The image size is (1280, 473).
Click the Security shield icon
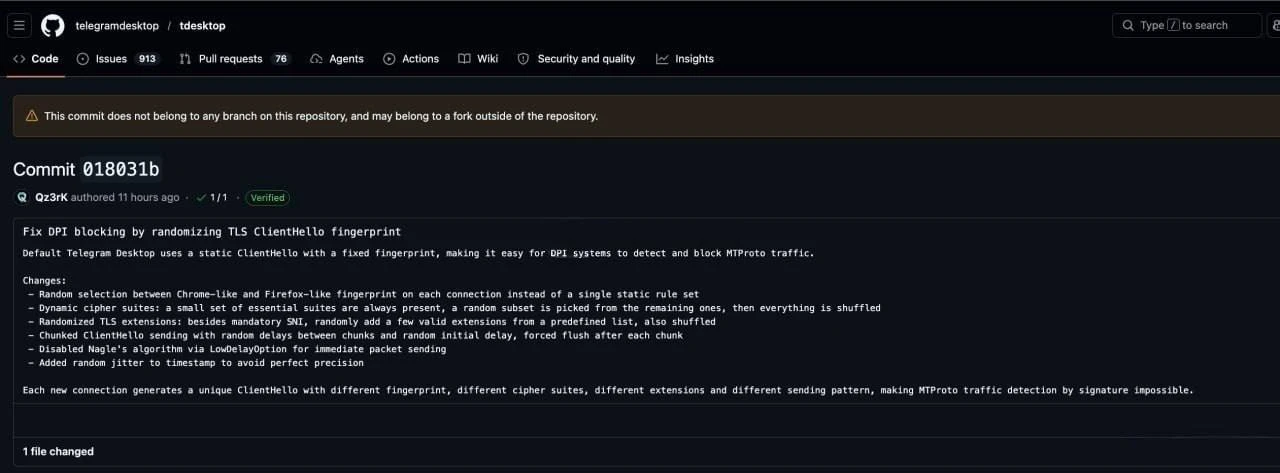[523, 59]
